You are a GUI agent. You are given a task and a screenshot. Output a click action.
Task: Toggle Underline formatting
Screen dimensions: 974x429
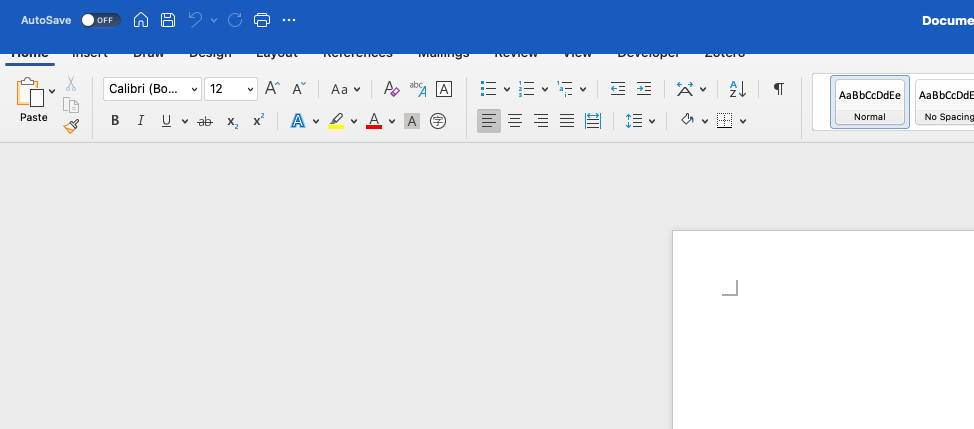166,120
